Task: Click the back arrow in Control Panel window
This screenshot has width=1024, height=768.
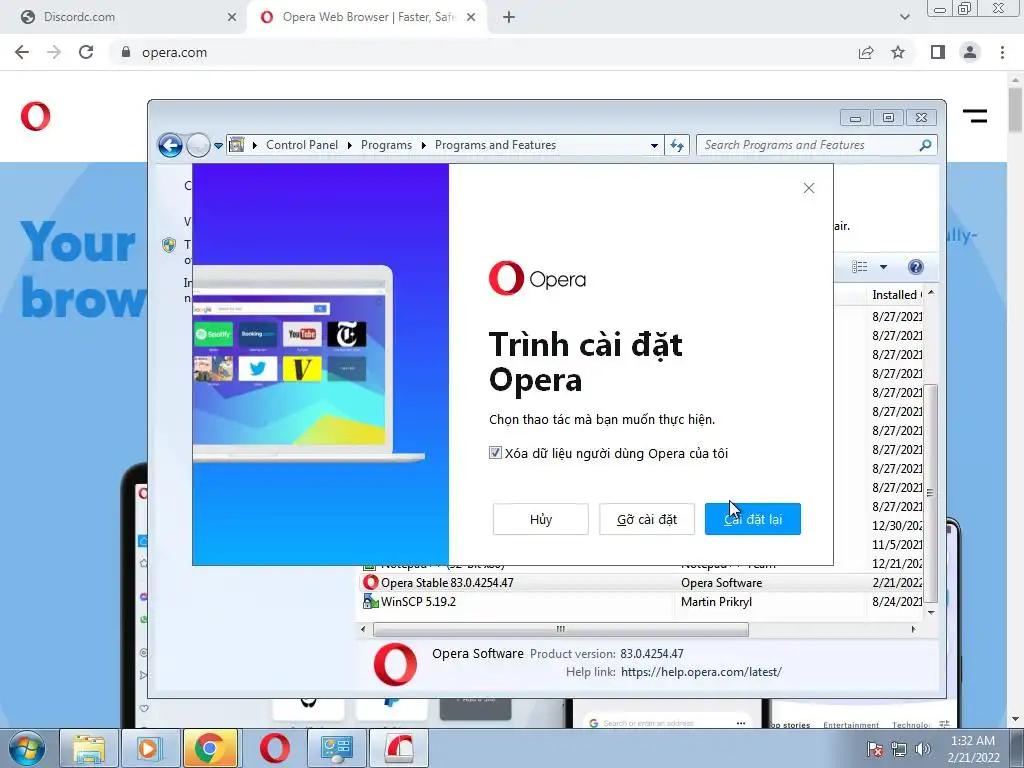Action: pos(170,145)
